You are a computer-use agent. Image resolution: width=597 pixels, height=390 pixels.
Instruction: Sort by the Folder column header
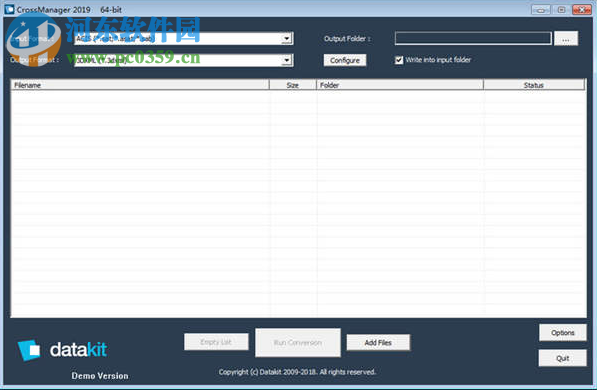point(400,85)
